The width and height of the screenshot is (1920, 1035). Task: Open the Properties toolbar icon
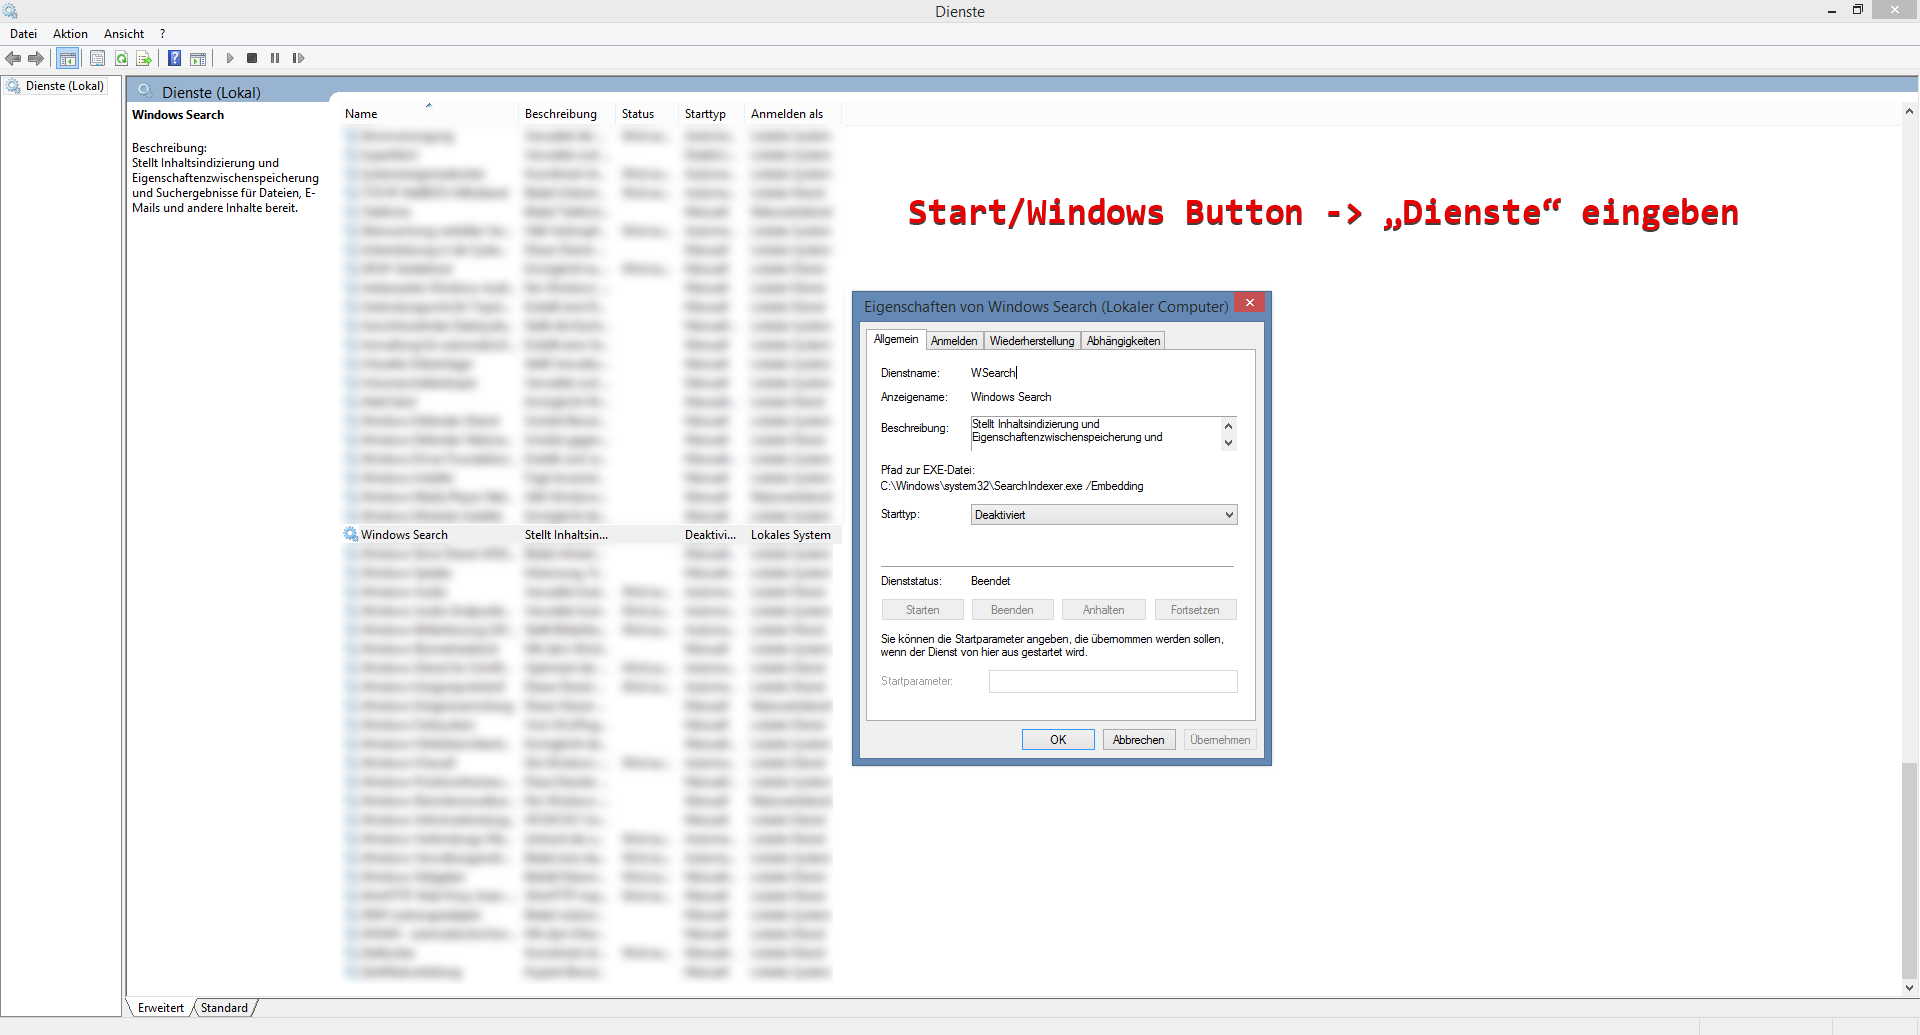[x=97, y=58]
